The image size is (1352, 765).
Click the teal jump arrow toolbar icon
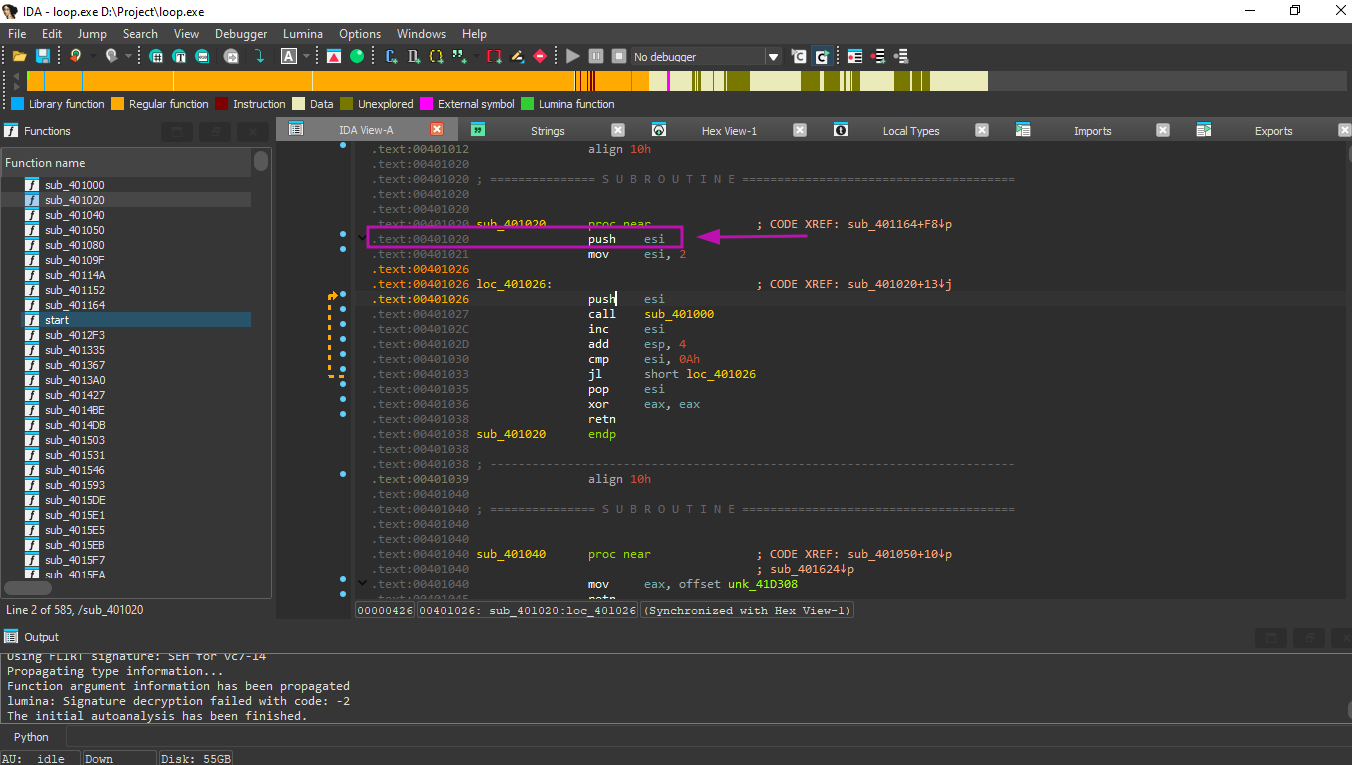(260, 57)
